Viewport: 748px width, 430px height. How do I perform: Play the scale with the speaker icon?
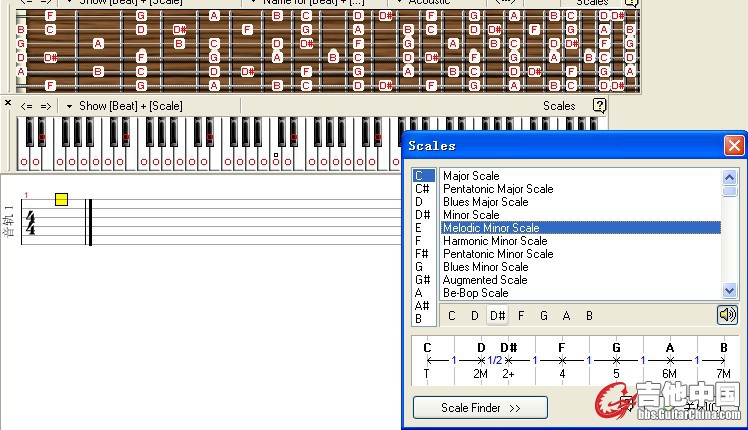point(727,315)
